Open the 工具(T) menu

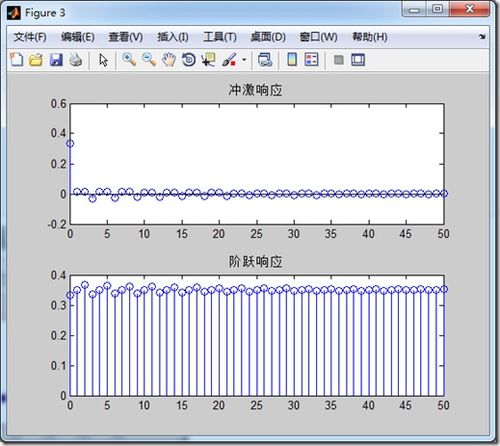[x=220, y=37]
